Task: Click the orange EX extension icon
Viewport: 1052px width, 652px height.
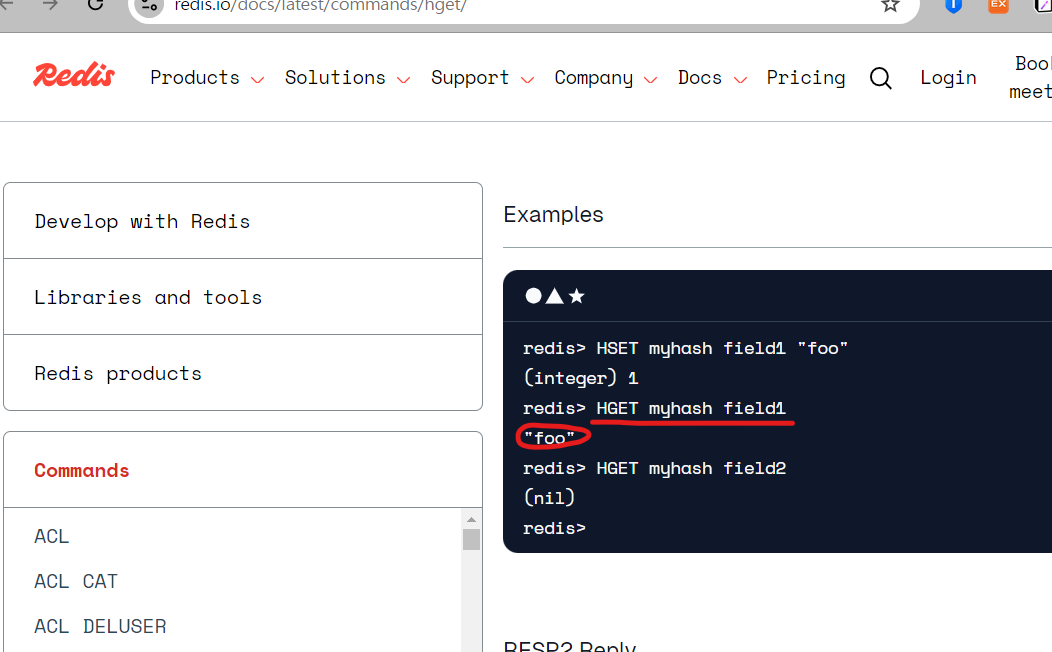Action: [998, 5]
